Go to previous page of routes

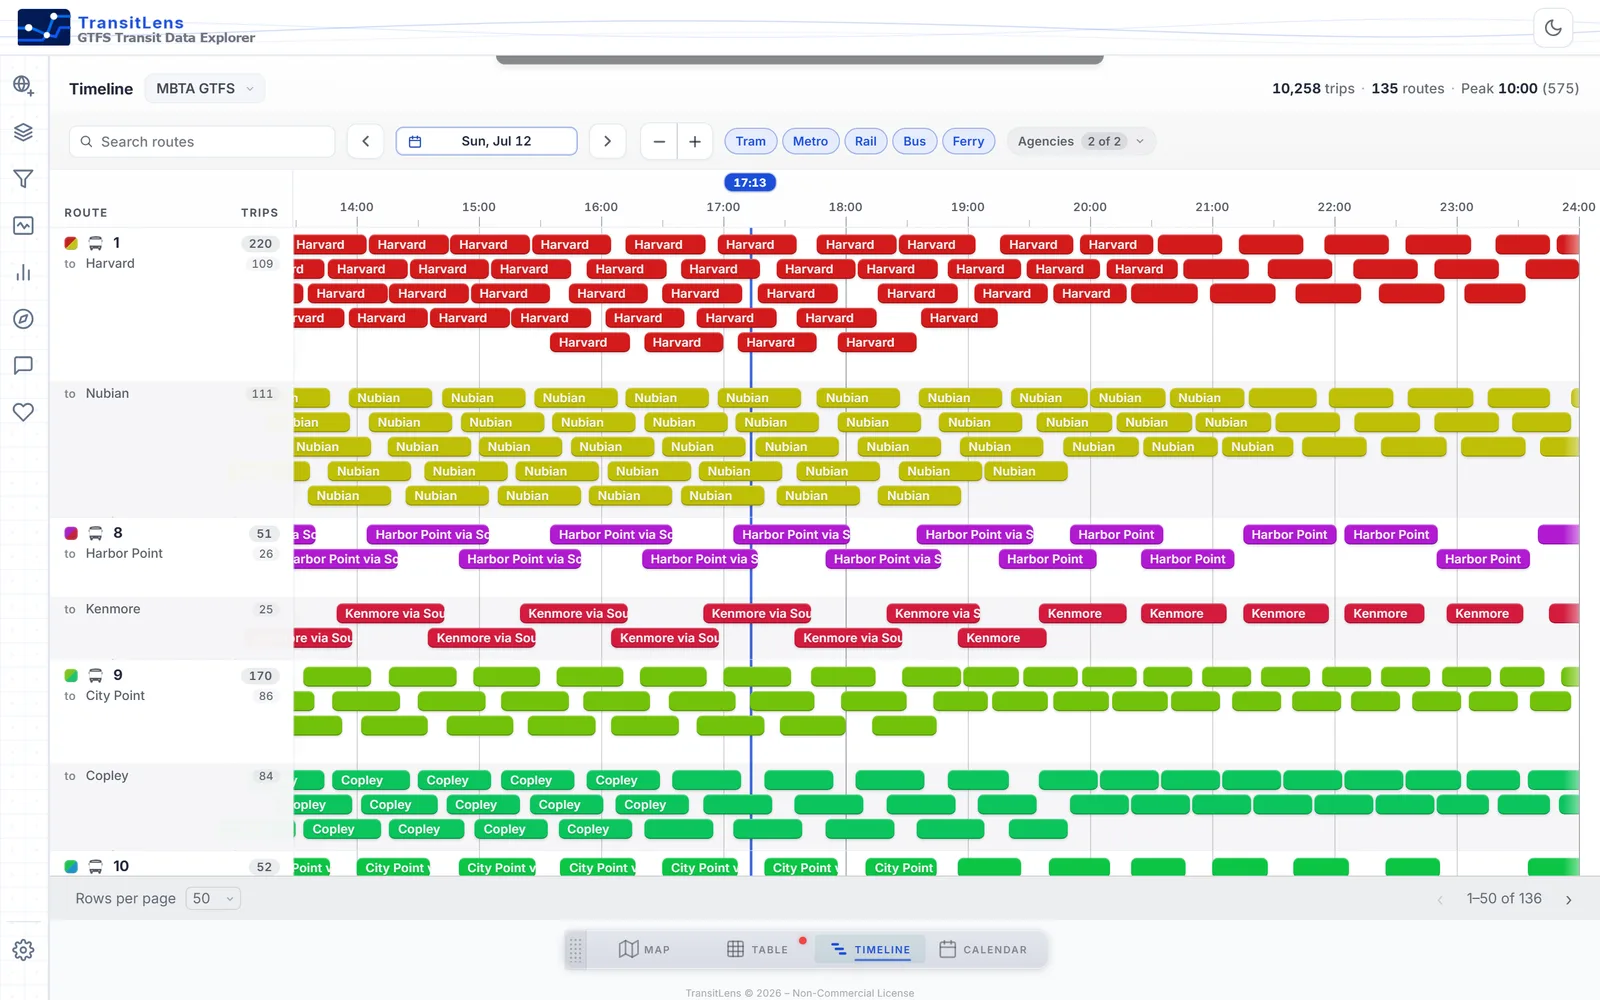(1440, 899)
